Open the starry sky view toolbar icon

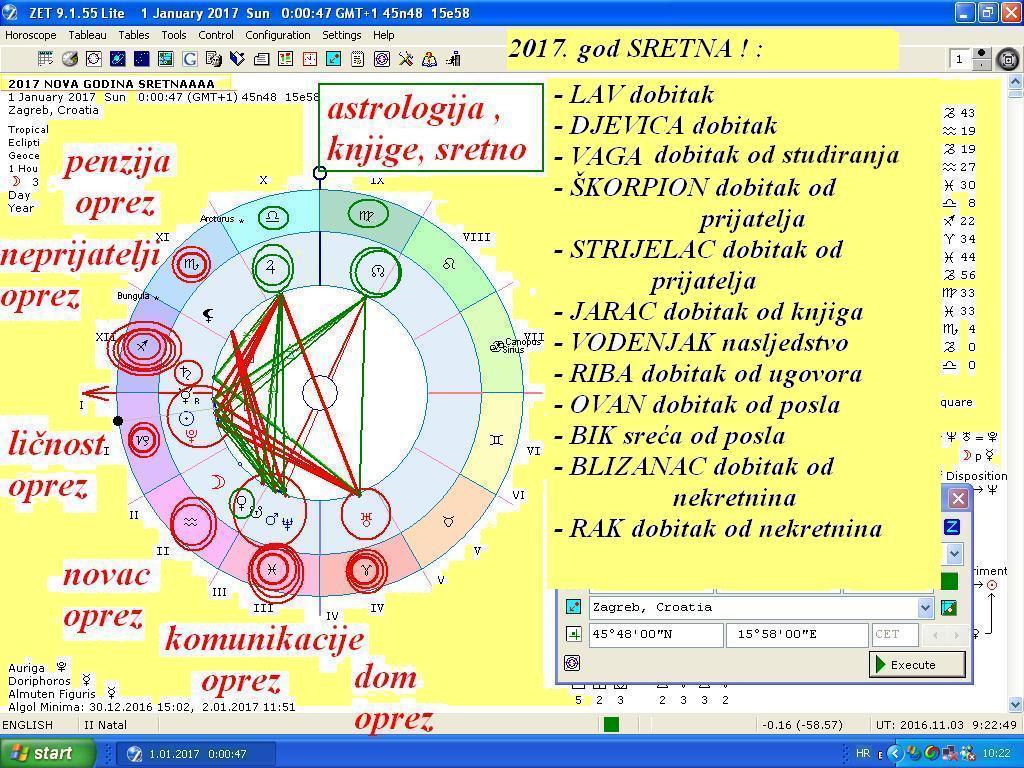pos(142,59)
